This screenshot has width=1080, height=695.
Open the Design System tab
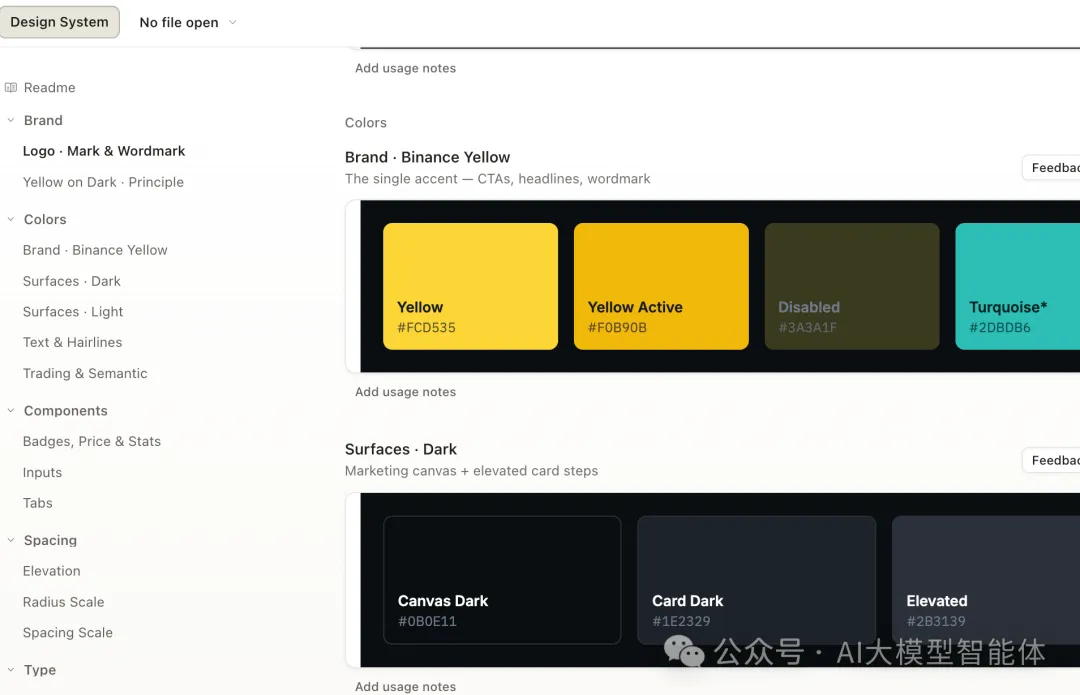tap(59, 22)
